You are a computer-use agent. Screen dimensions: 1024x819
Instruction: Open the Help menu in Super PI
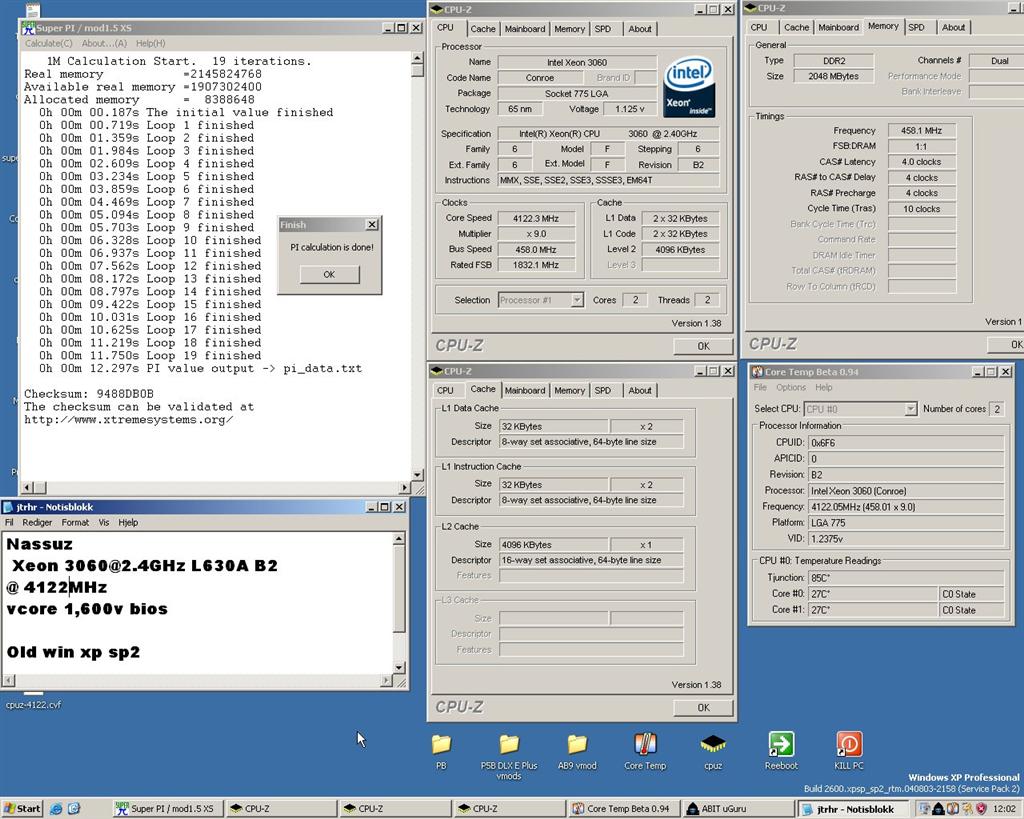tap(151, 43)
